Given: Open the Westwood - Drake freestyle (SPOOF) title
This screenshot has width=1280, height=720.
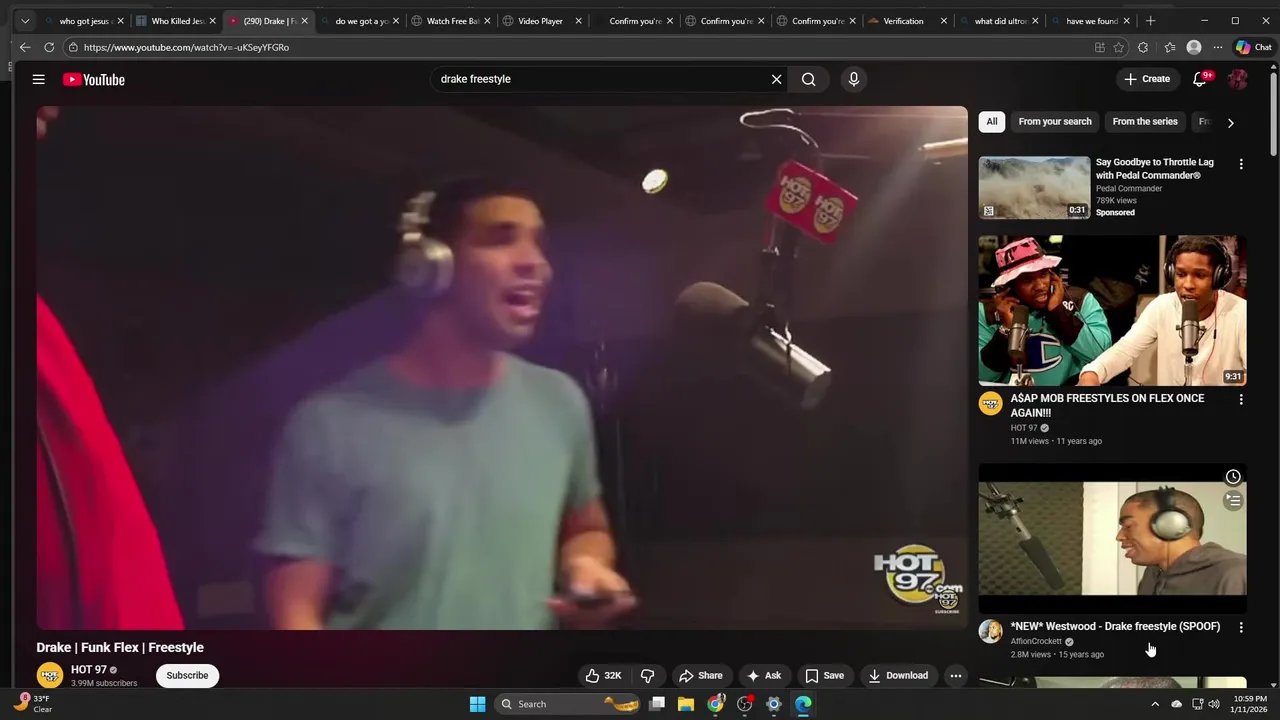Looking at the screenshot, I should (x=1115, y=627).
